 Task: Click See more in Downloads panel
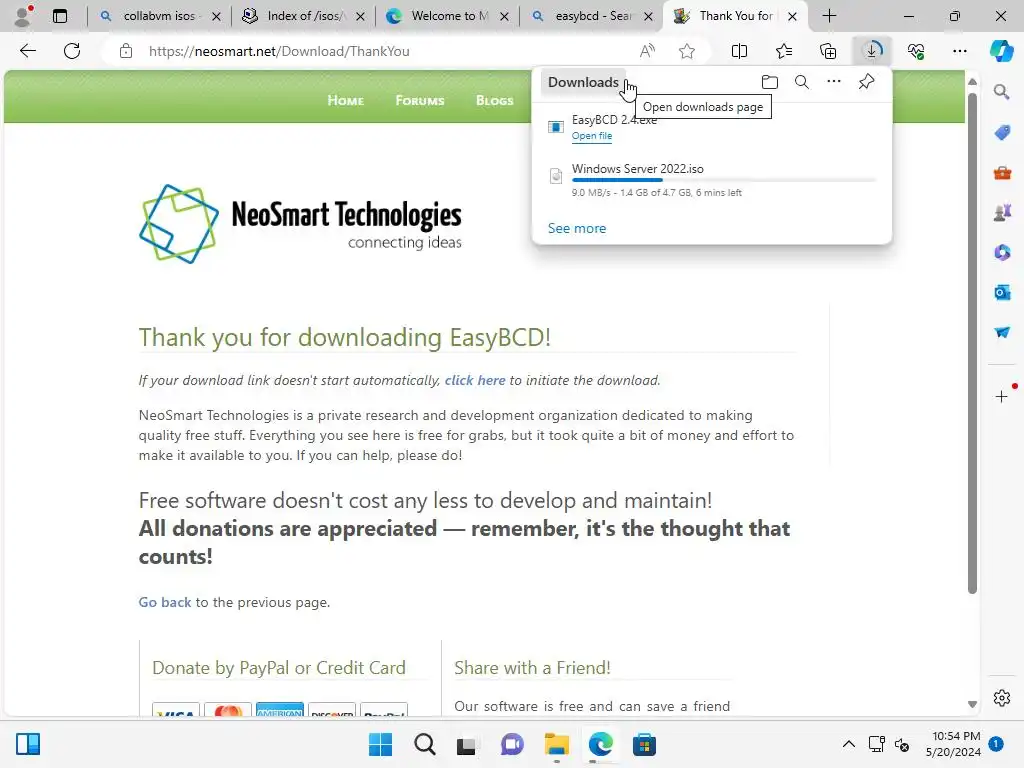pos(577,229)
